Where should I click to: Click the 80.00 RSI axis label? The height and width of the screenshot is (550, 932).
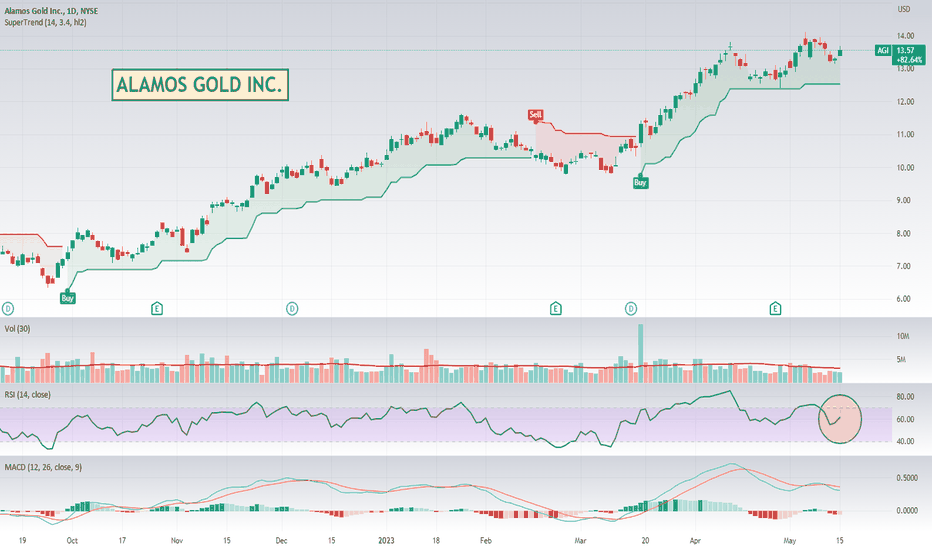coord(905,397)
